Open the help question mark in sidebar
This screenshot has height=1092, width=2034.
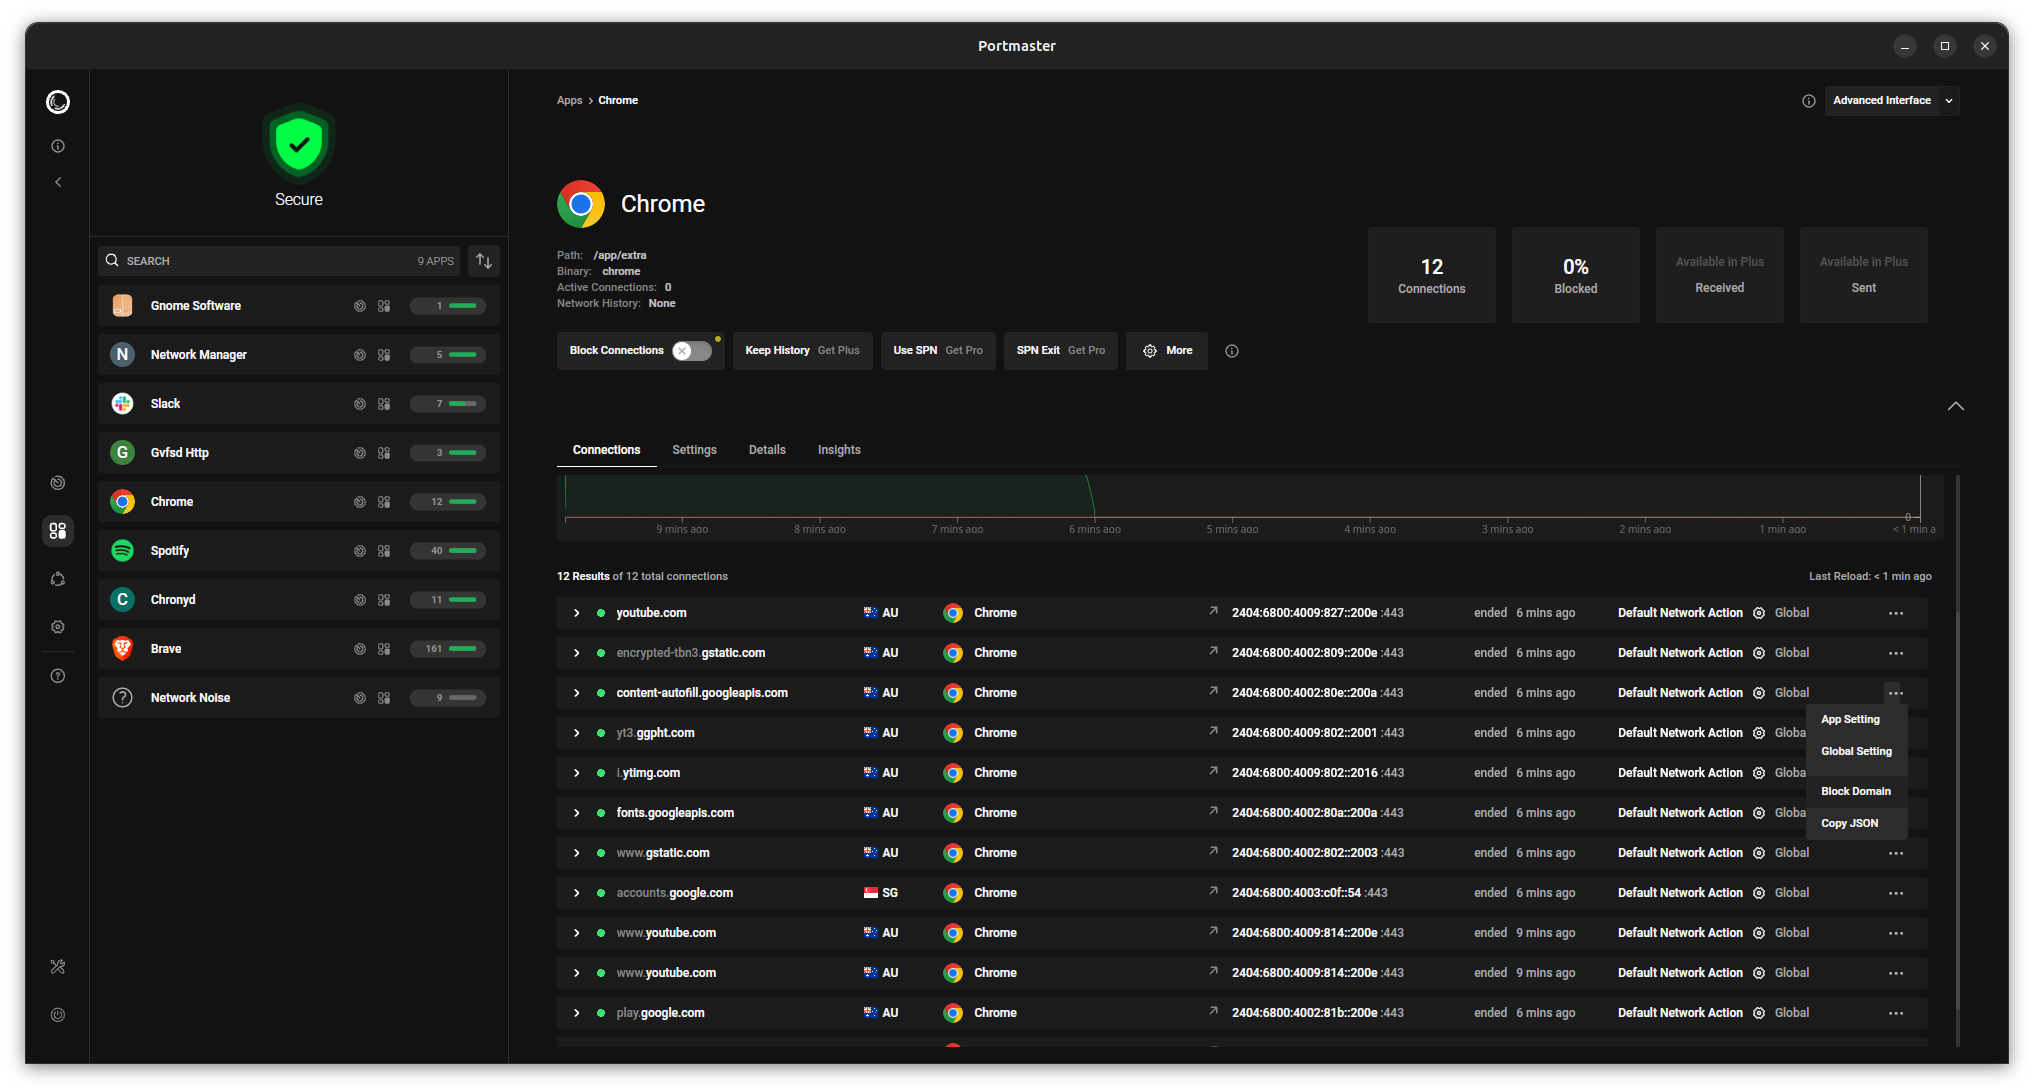click(58, 676)
